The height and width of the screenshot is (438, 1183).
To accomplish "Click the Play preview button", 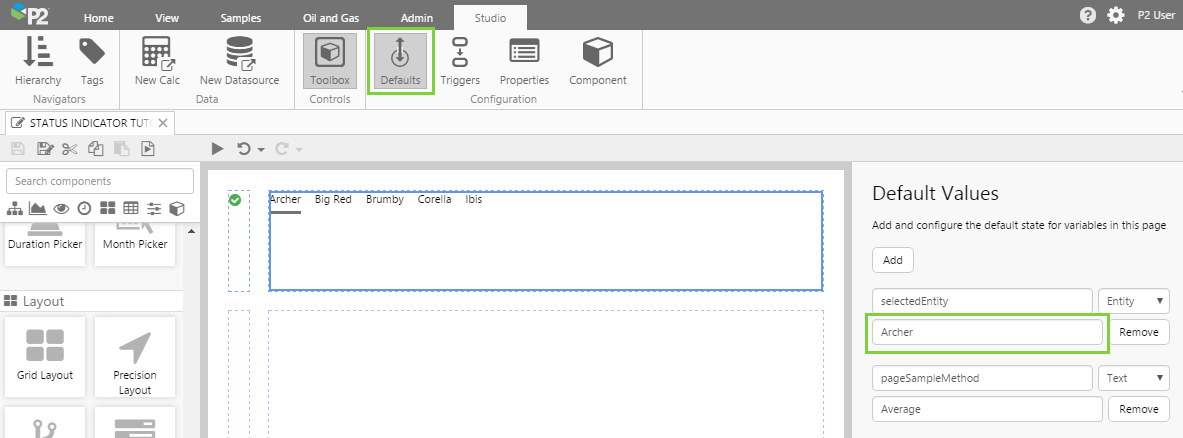I will [x=217, y=149].
